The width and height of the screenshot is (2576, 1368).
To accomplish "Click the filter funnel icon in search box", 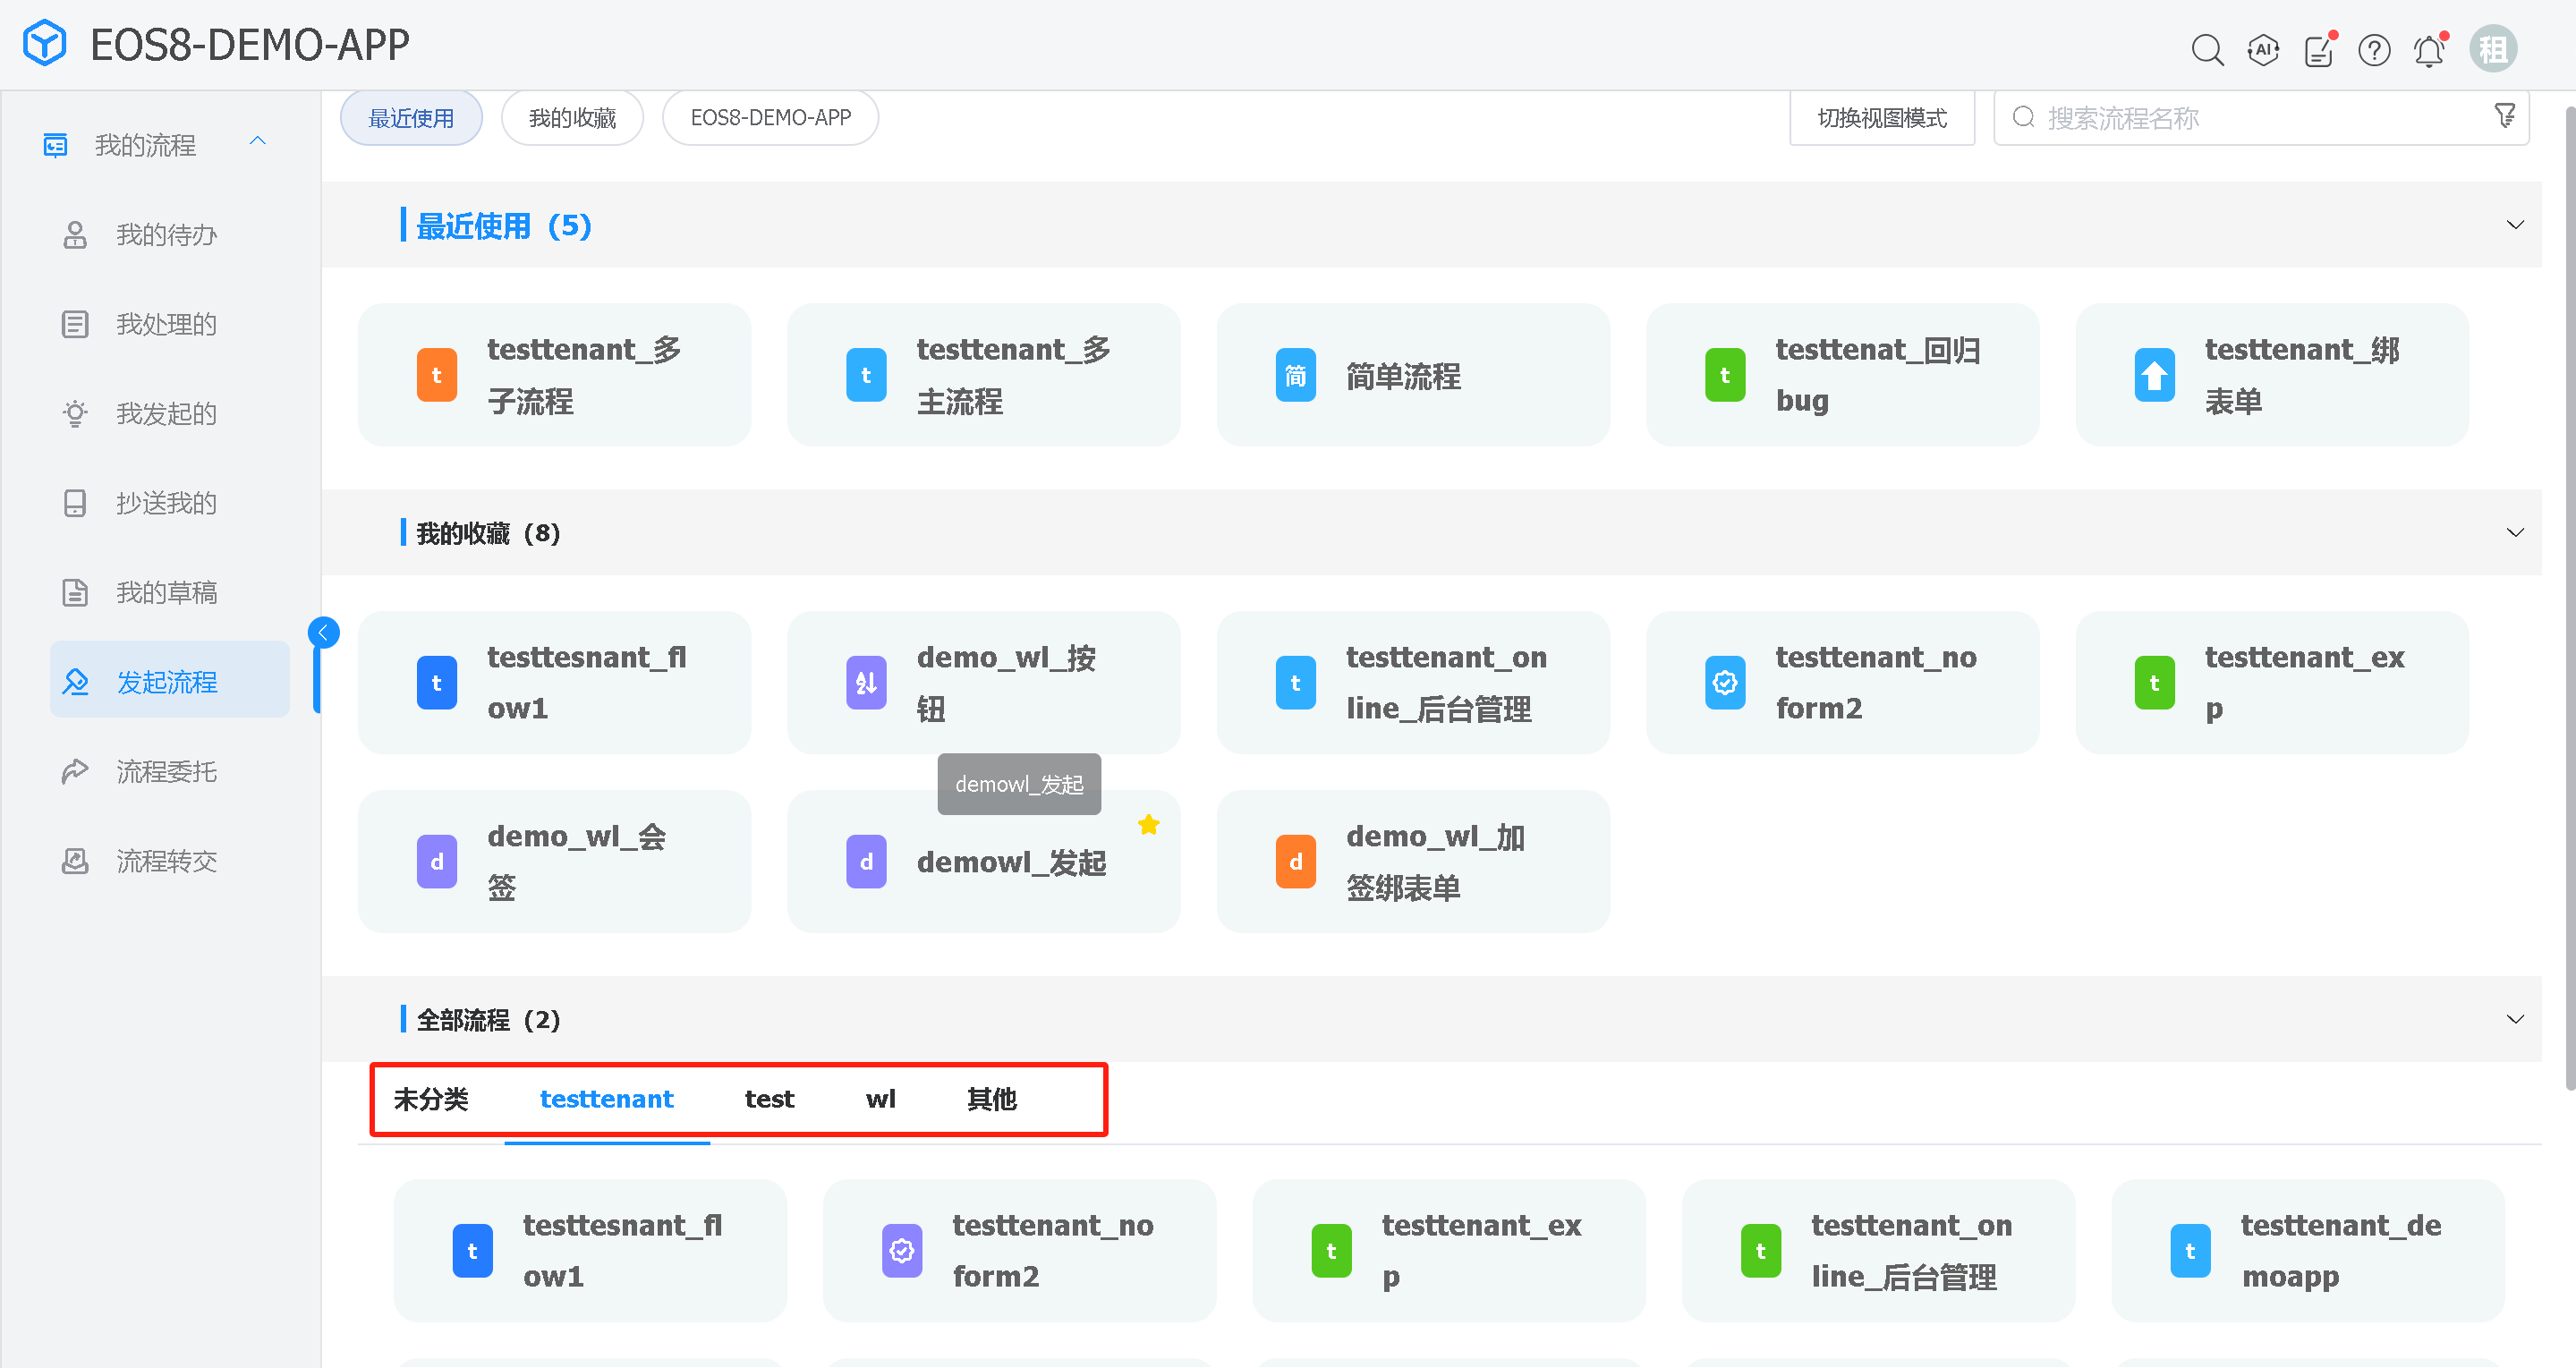I will pos(2504,117).
